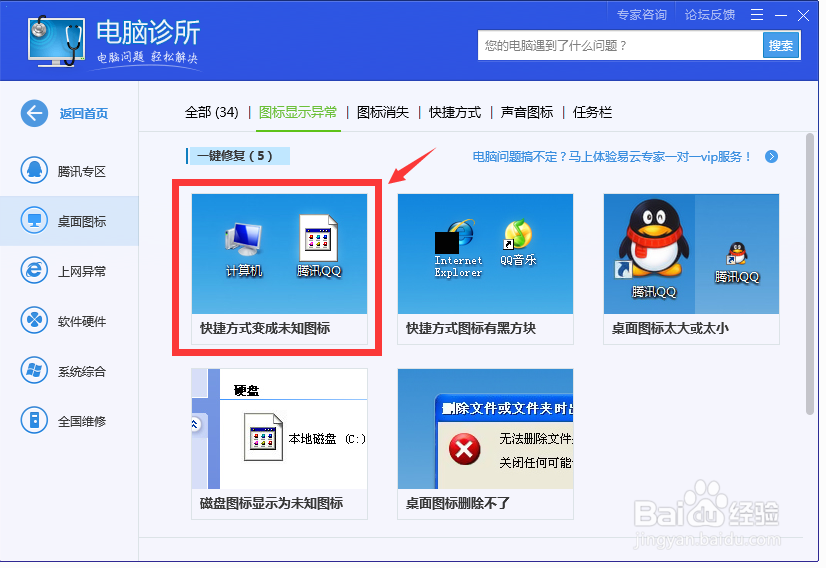Screen dimensions: 826x568
Task: Select the 桌面图标 monitor sidebar icon
Action: click(x=34, y=220)
